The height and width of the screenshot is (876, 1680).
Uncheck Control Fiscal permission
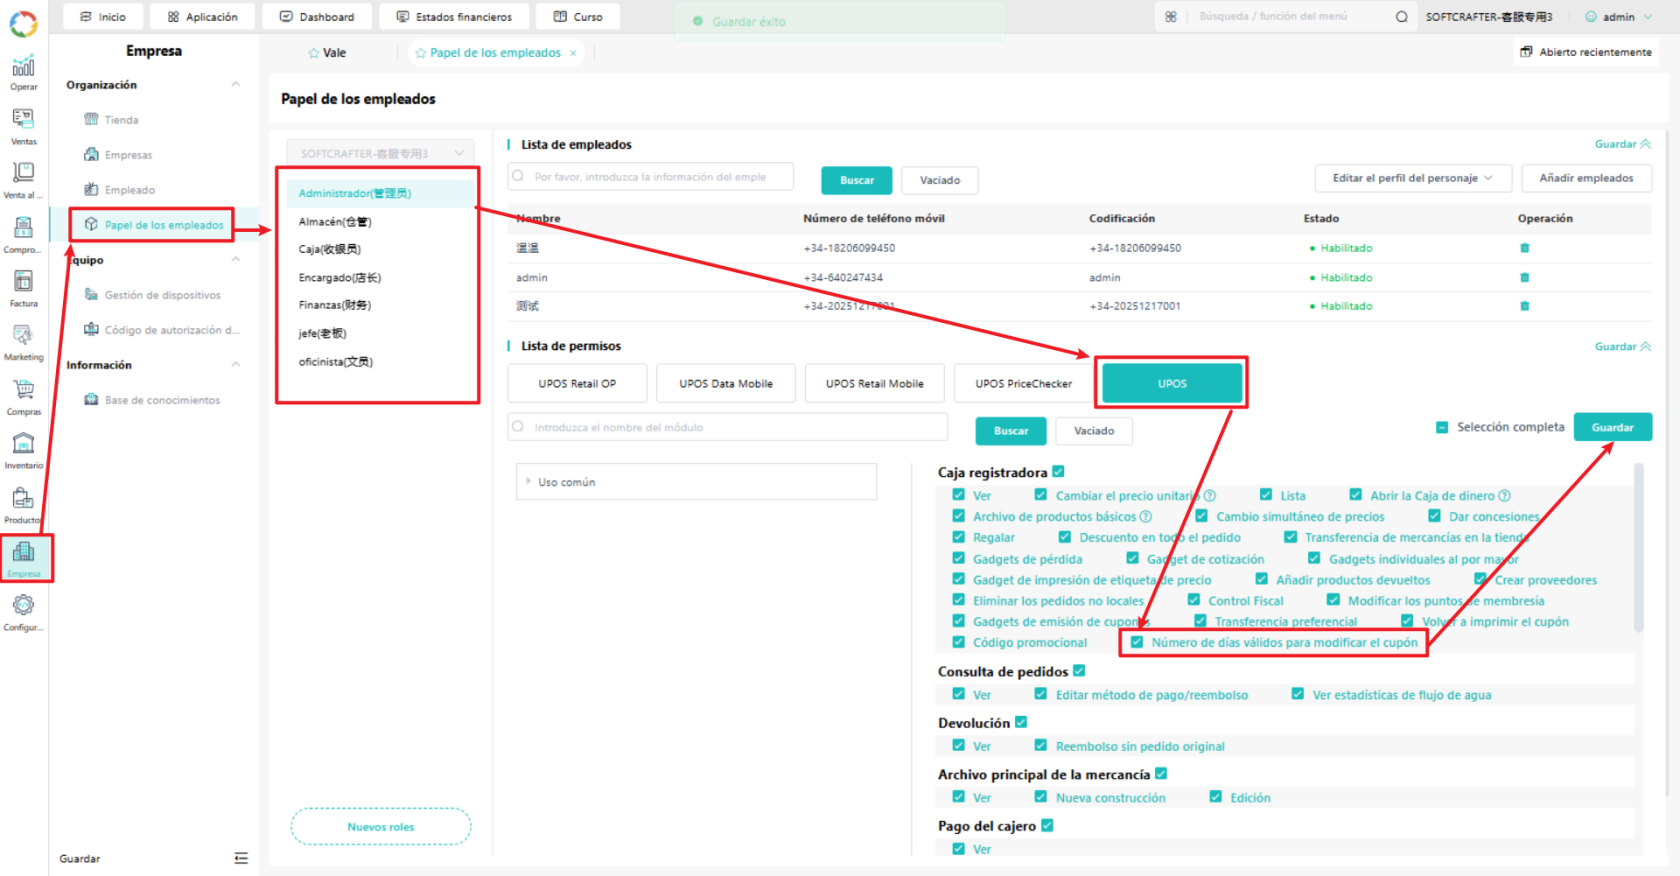[x=1193, y=600]
